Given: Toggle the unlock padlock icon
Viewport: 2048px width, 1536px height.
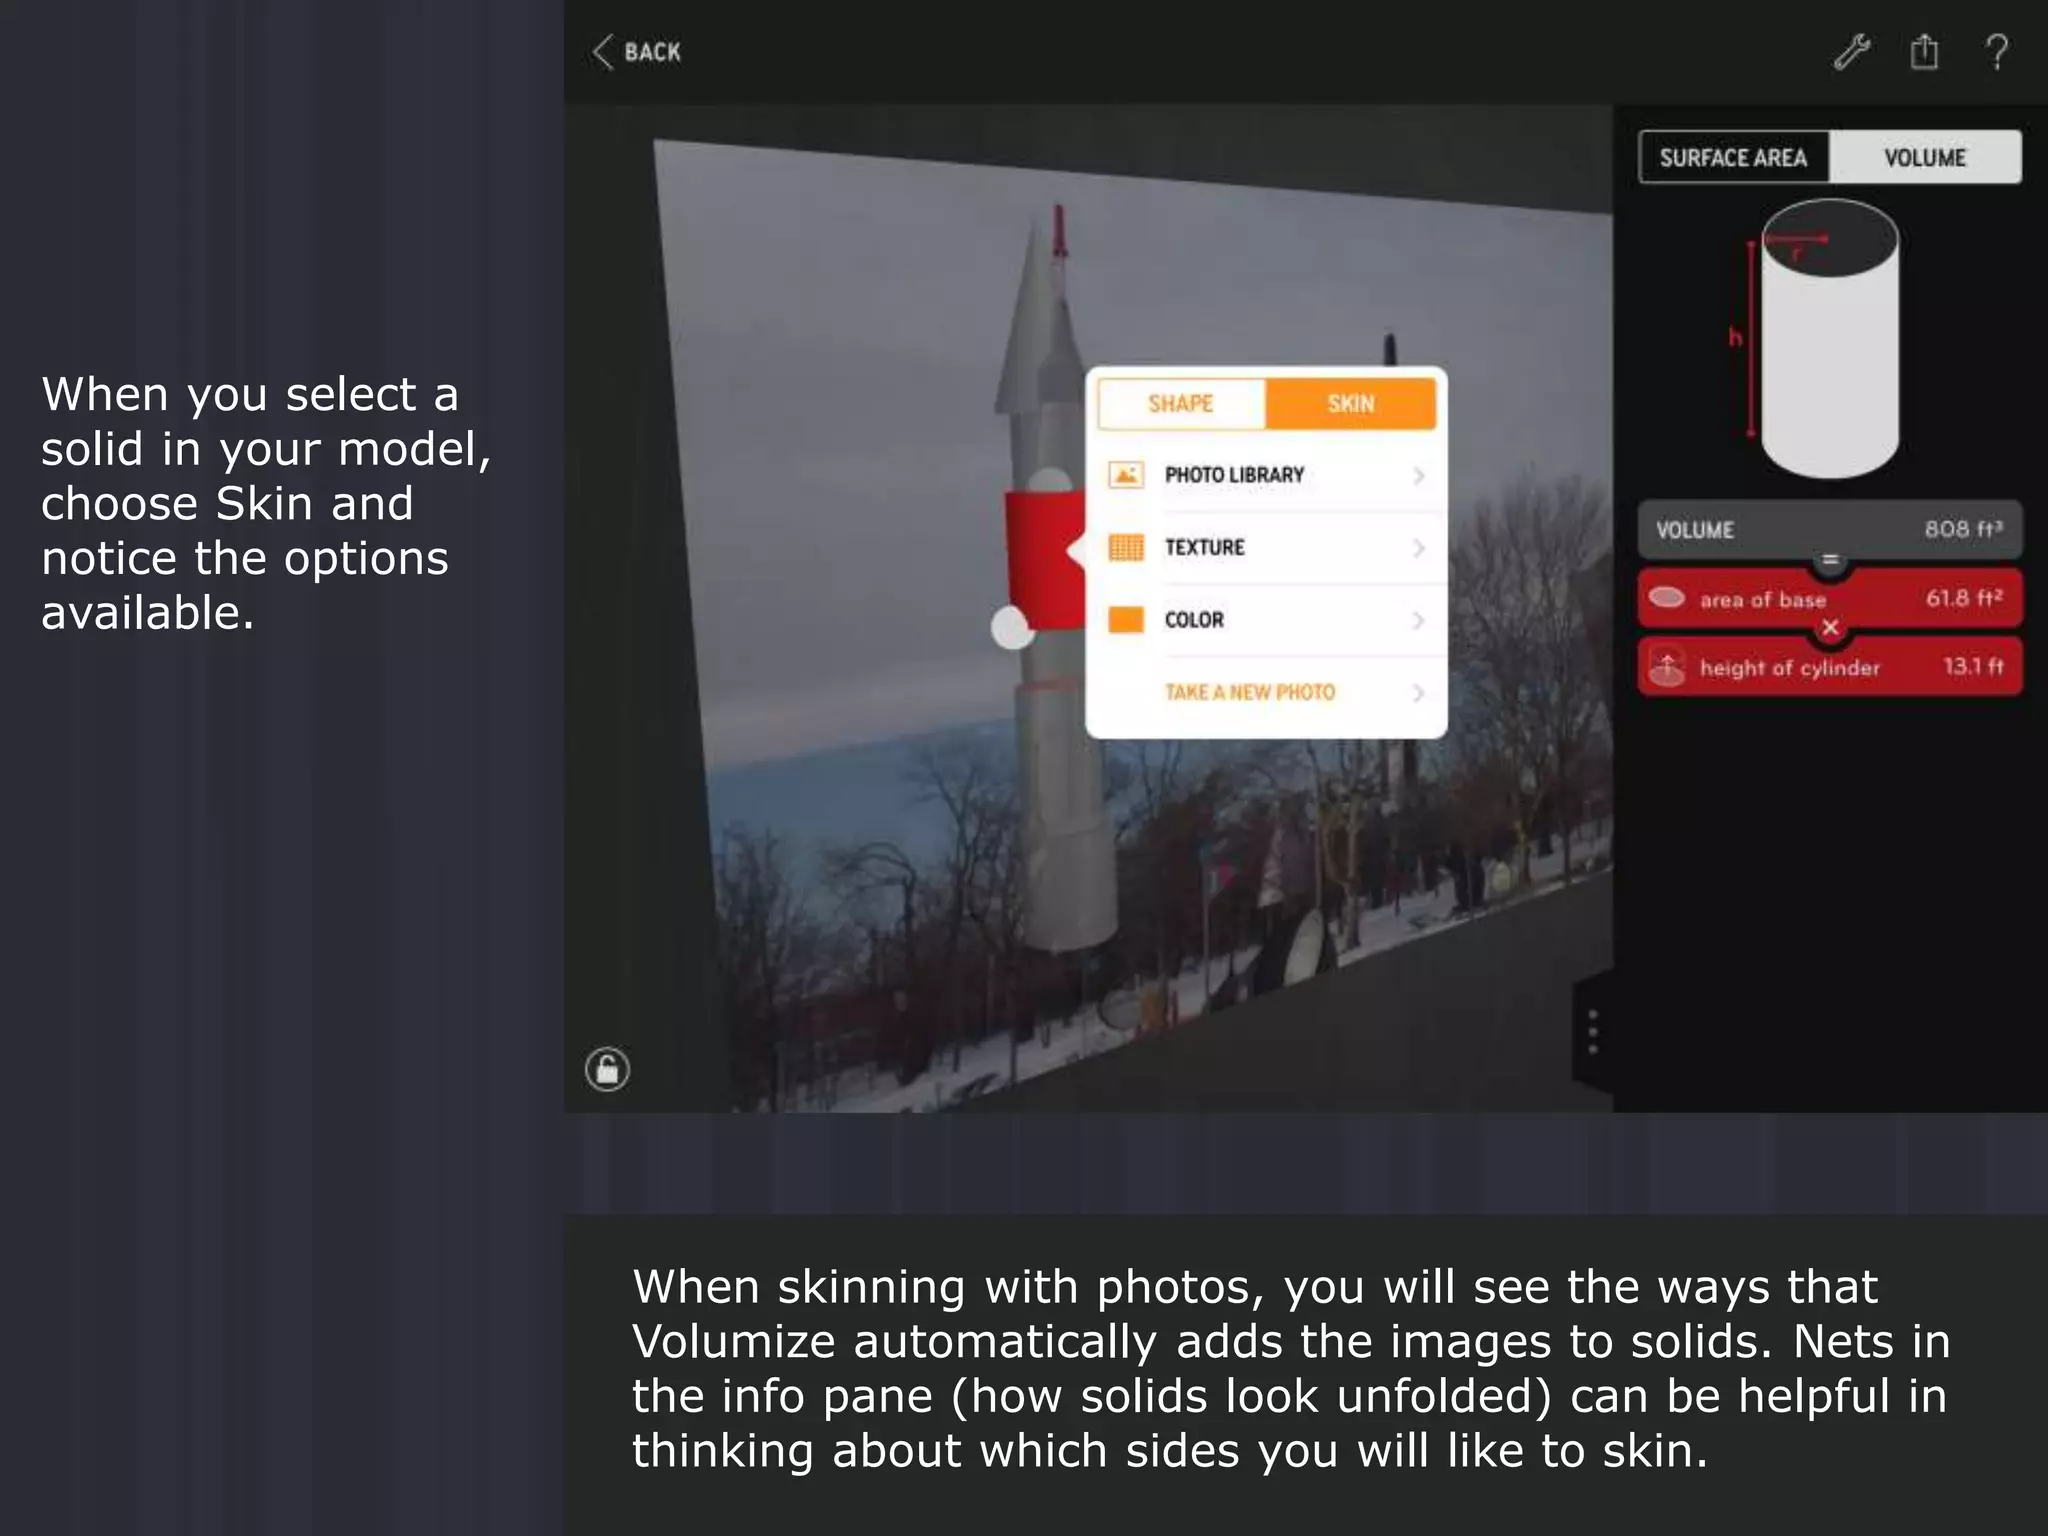Looking at the screenshot, I should pyautogui.click(x=607, y=1070).
